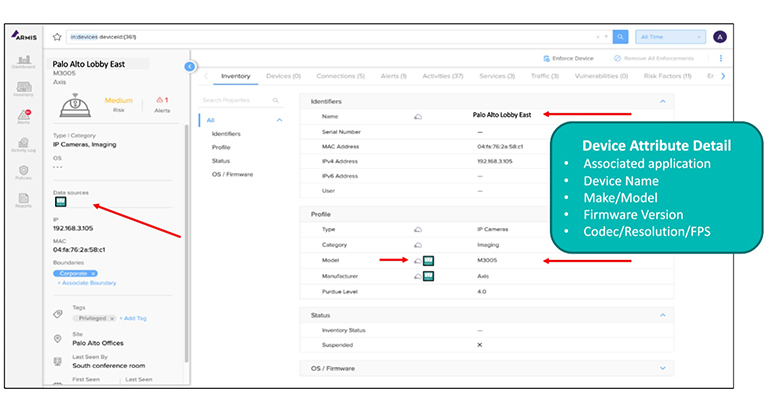Click the cloud icon in Category row
The height and width of the screenshot is (413, 769).
point(418,245)
